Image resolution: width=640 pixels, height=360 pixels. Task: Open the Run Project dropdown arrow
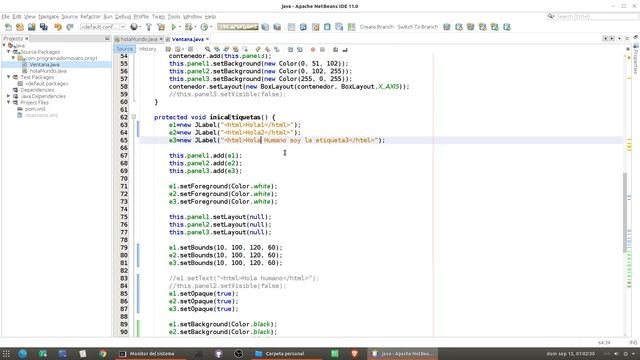[x=180, y=27]
